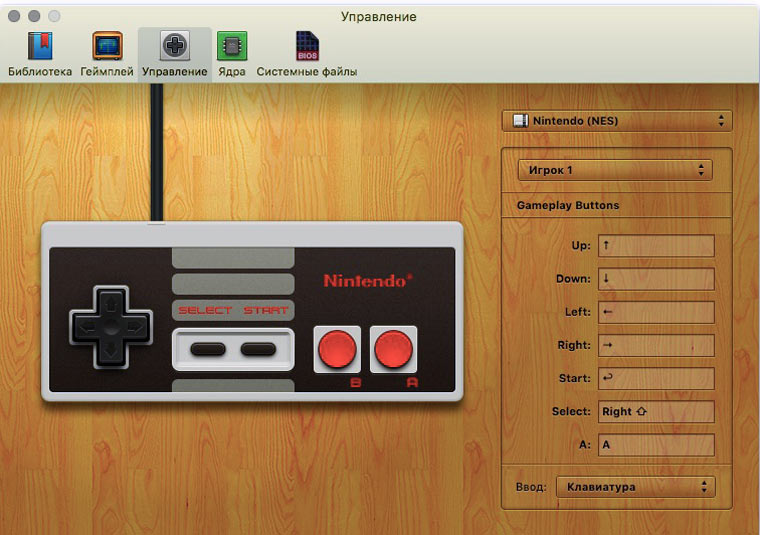
Task: Click the Start key binding field
Action: click(656, 378)
